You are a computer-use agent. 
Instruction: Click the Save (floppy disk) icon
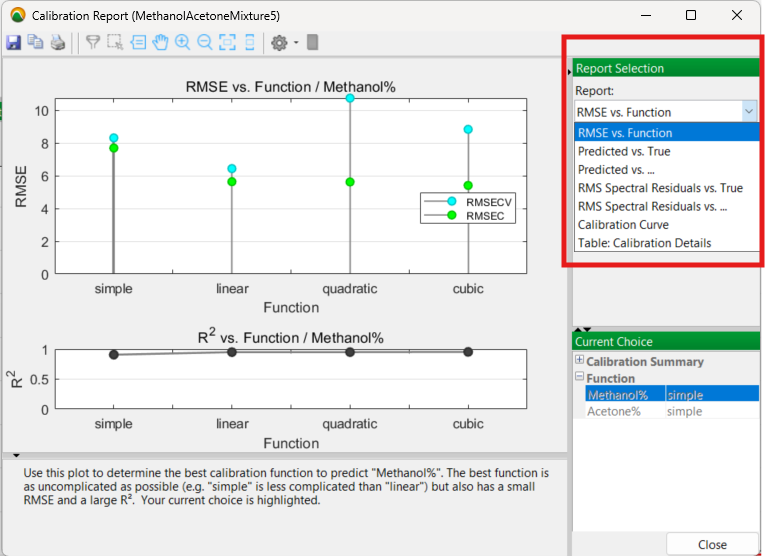[14, 42]
